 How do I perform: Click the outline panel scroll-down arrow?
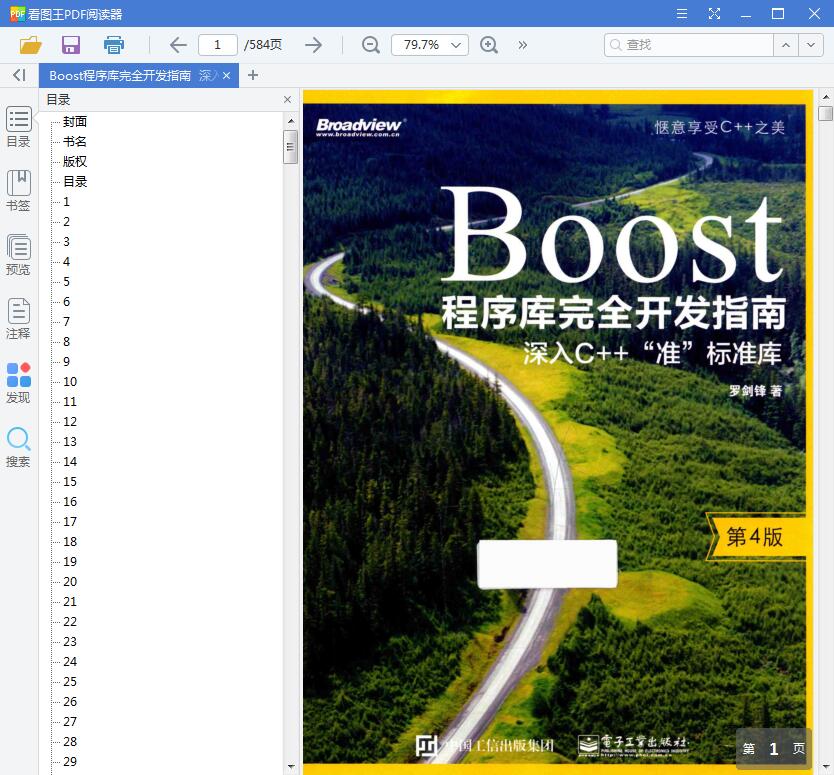tap(291, 766)
